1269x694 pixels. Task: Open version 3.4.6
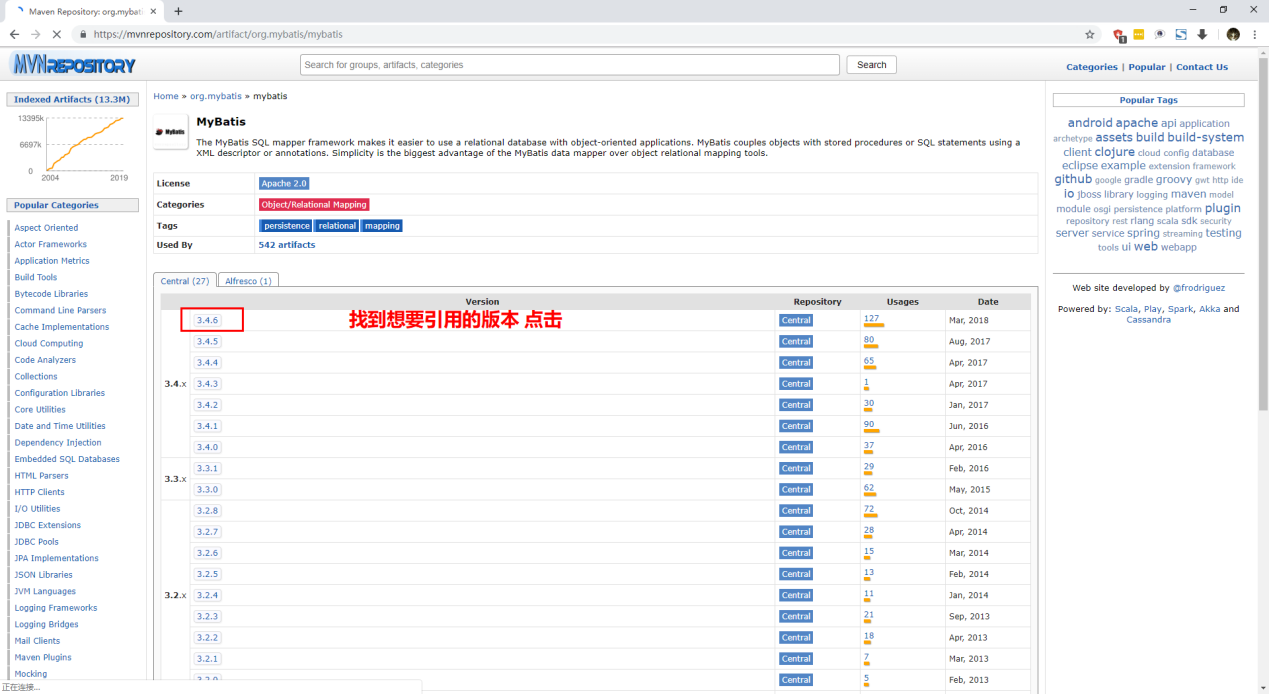(207, 320)
